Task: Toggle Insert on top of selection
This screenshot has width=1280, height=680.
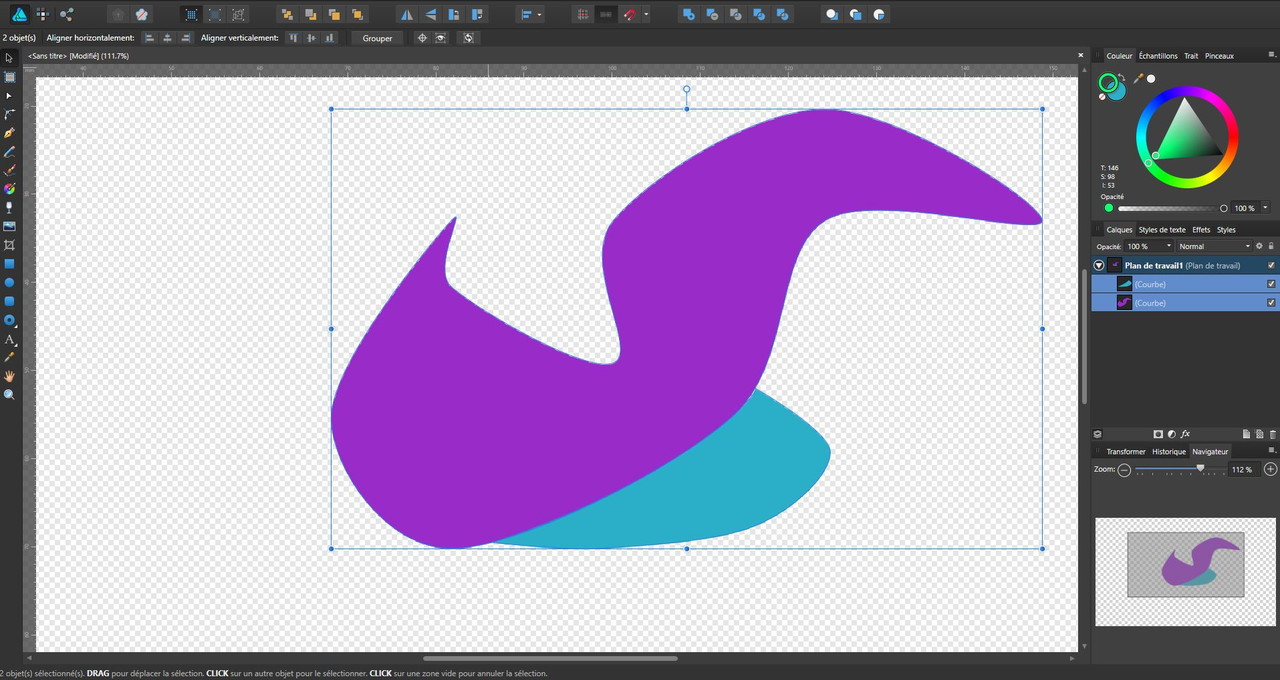Action: coord(855,15)
